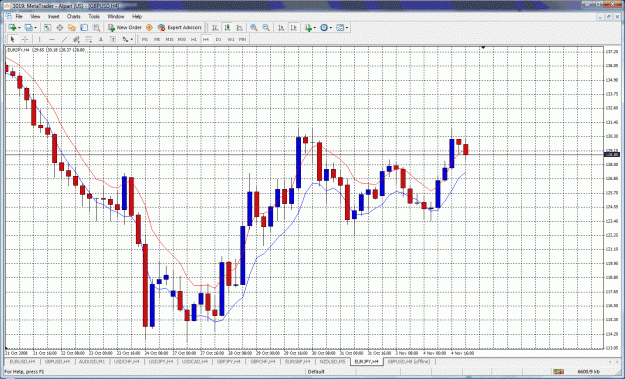
Task: Select the active H4 timeframe button
Action: click(x=206, y=39)
